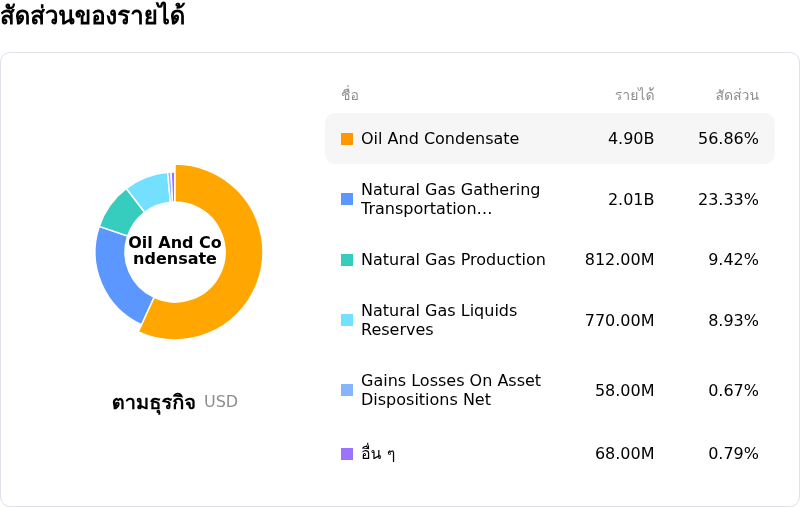
Task: Click the blue Natural Gas Gathering swatch
Action: [347, 199]
